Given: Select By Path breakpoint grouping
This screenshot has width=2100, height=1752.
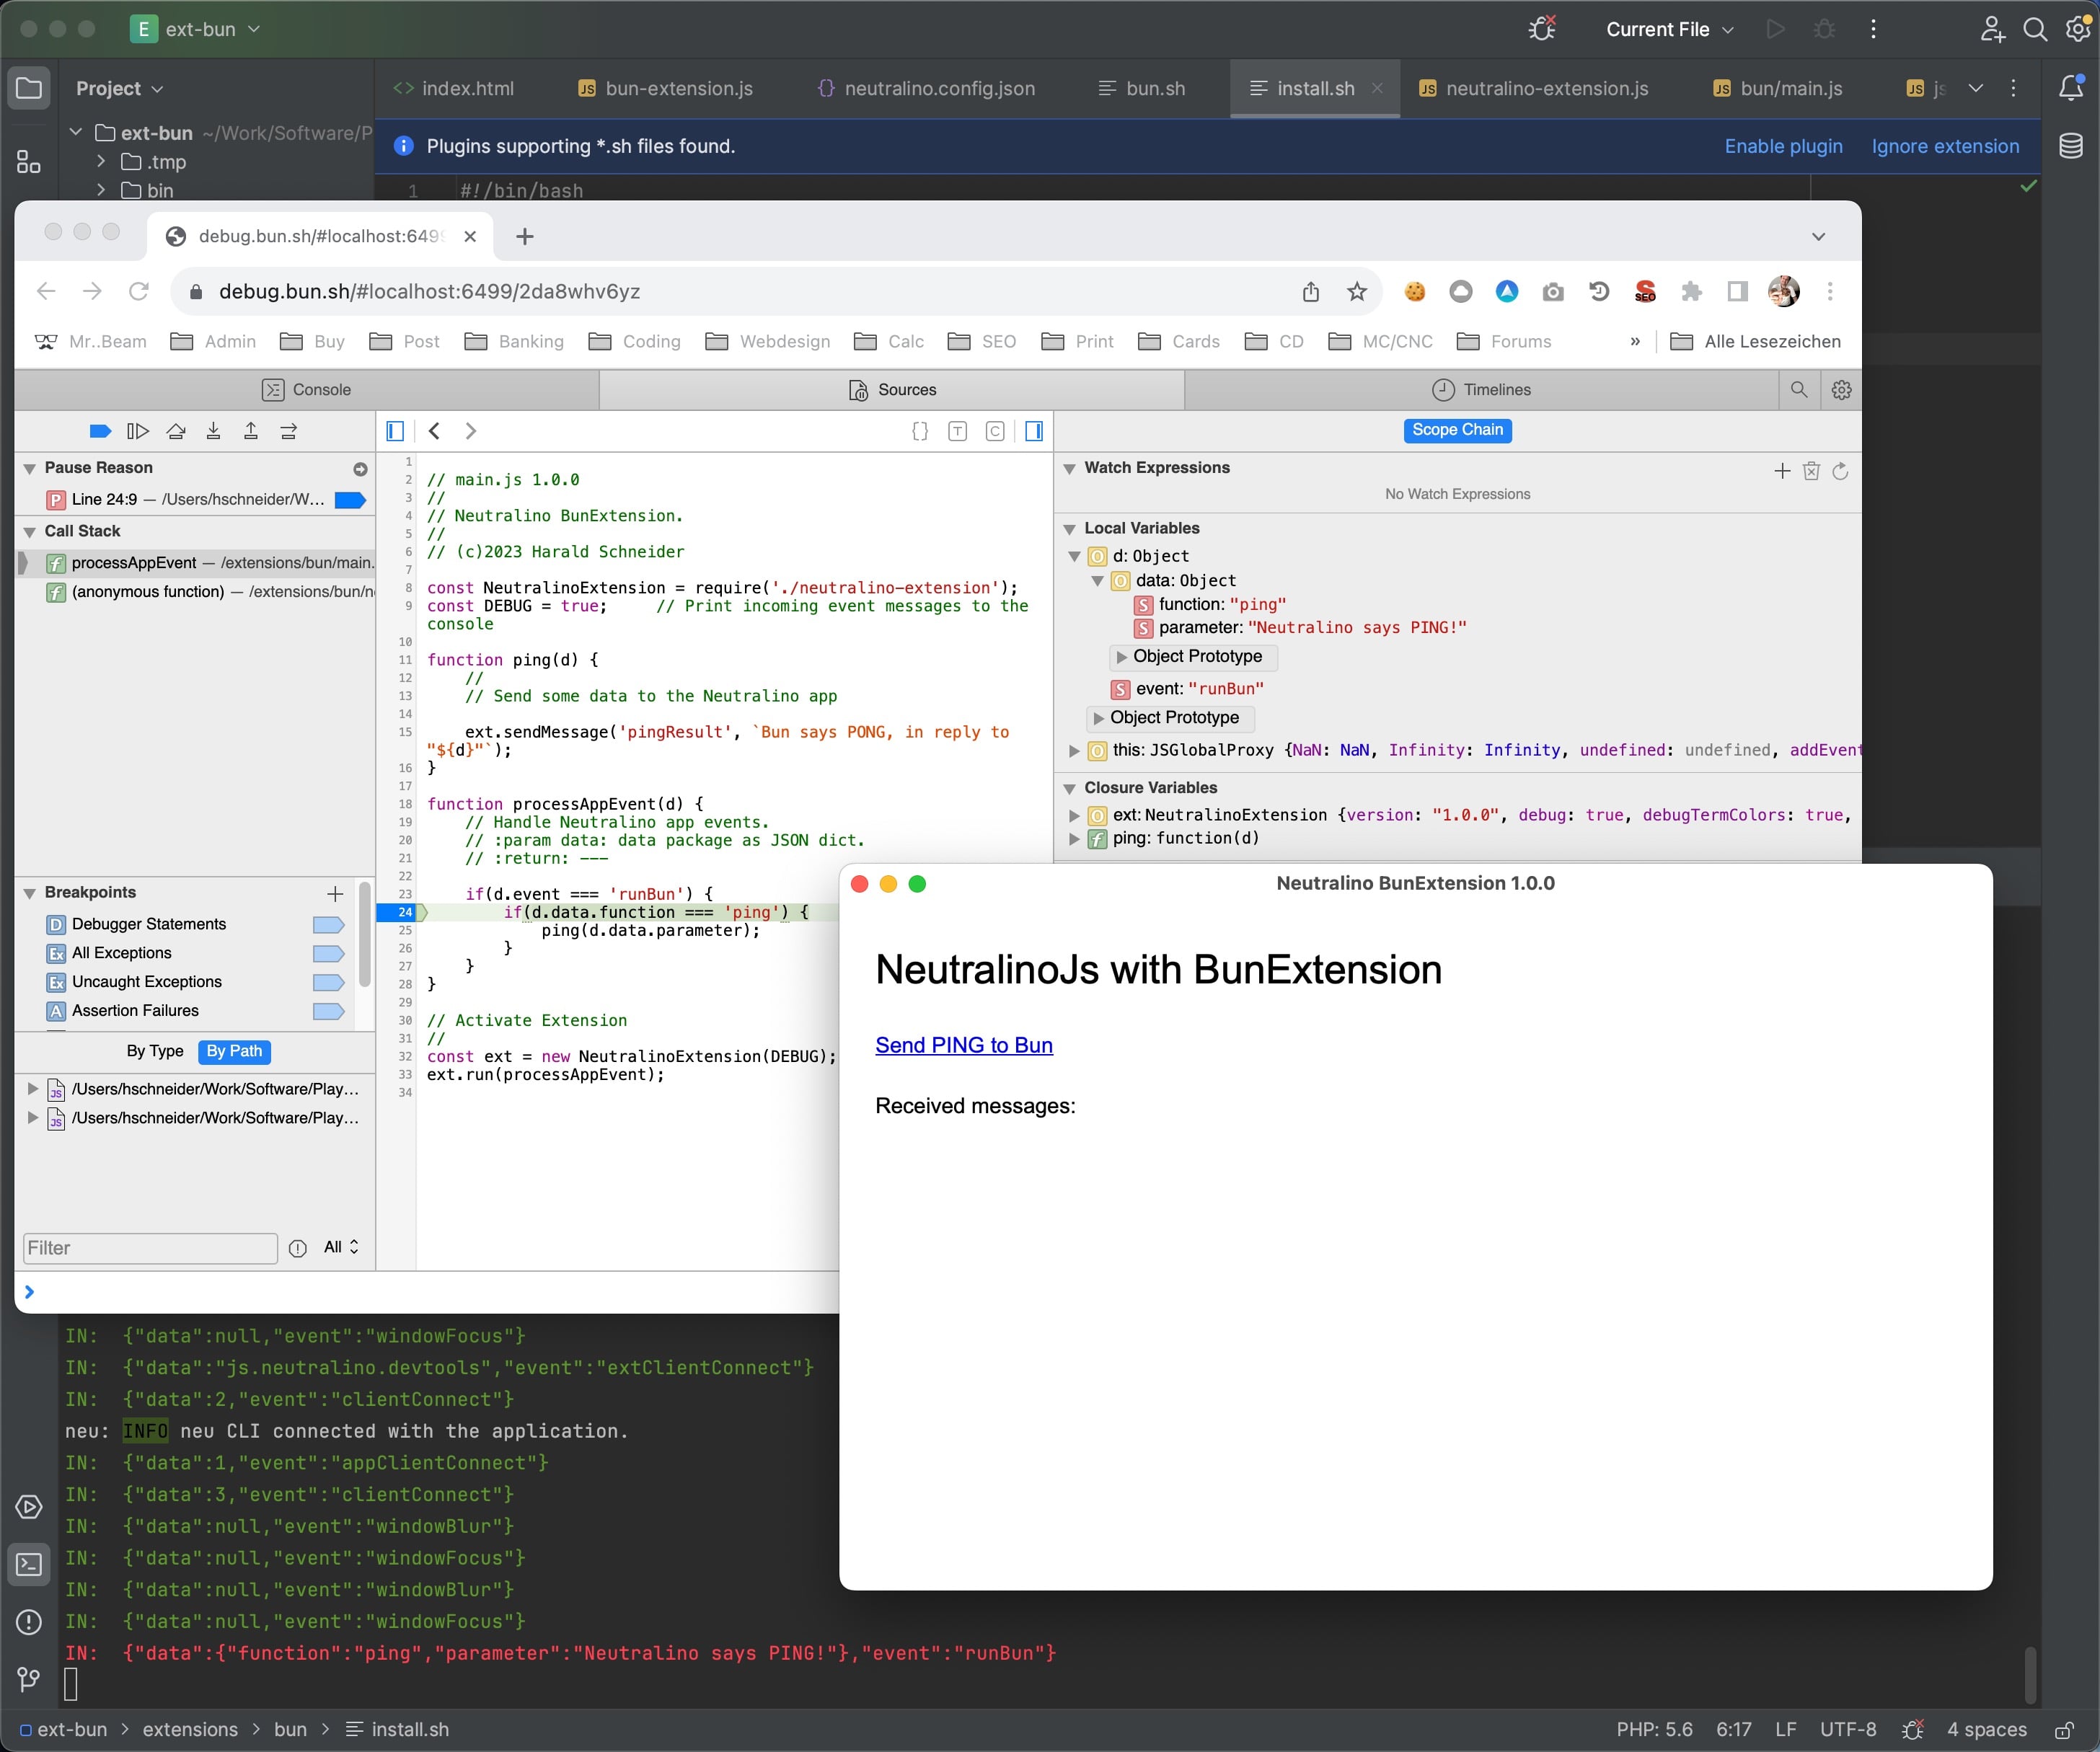Looking at the screenshot, I should (234, 1051).
